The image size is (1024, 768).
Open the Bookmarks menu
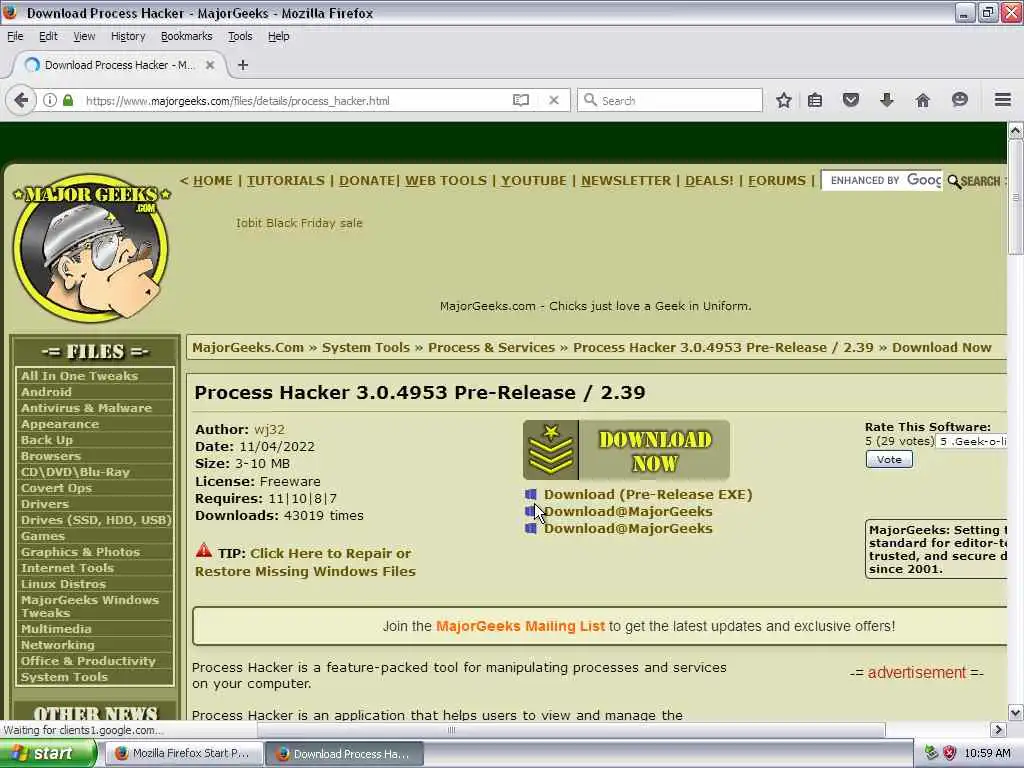[x=186, y=37]
